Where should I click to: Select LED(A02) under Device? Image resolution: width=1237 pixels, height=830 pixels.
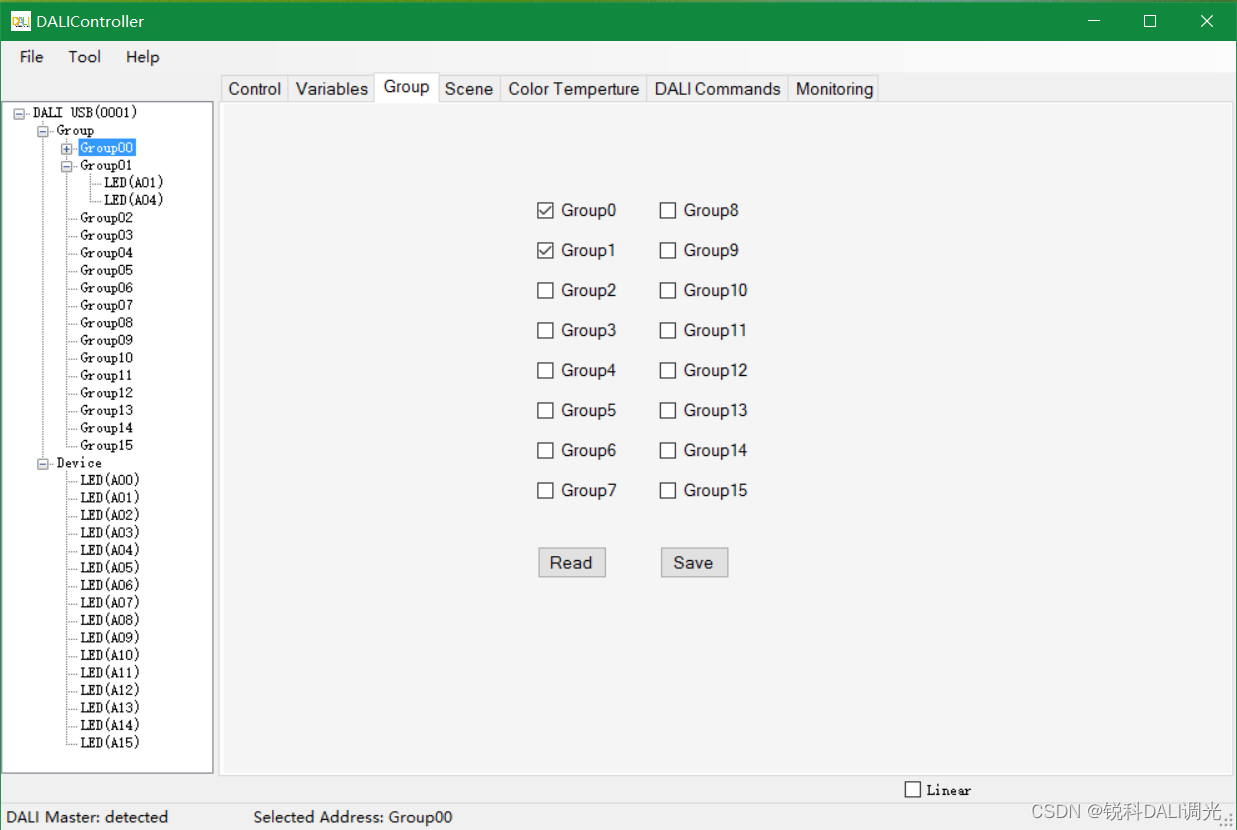(110, 516)
